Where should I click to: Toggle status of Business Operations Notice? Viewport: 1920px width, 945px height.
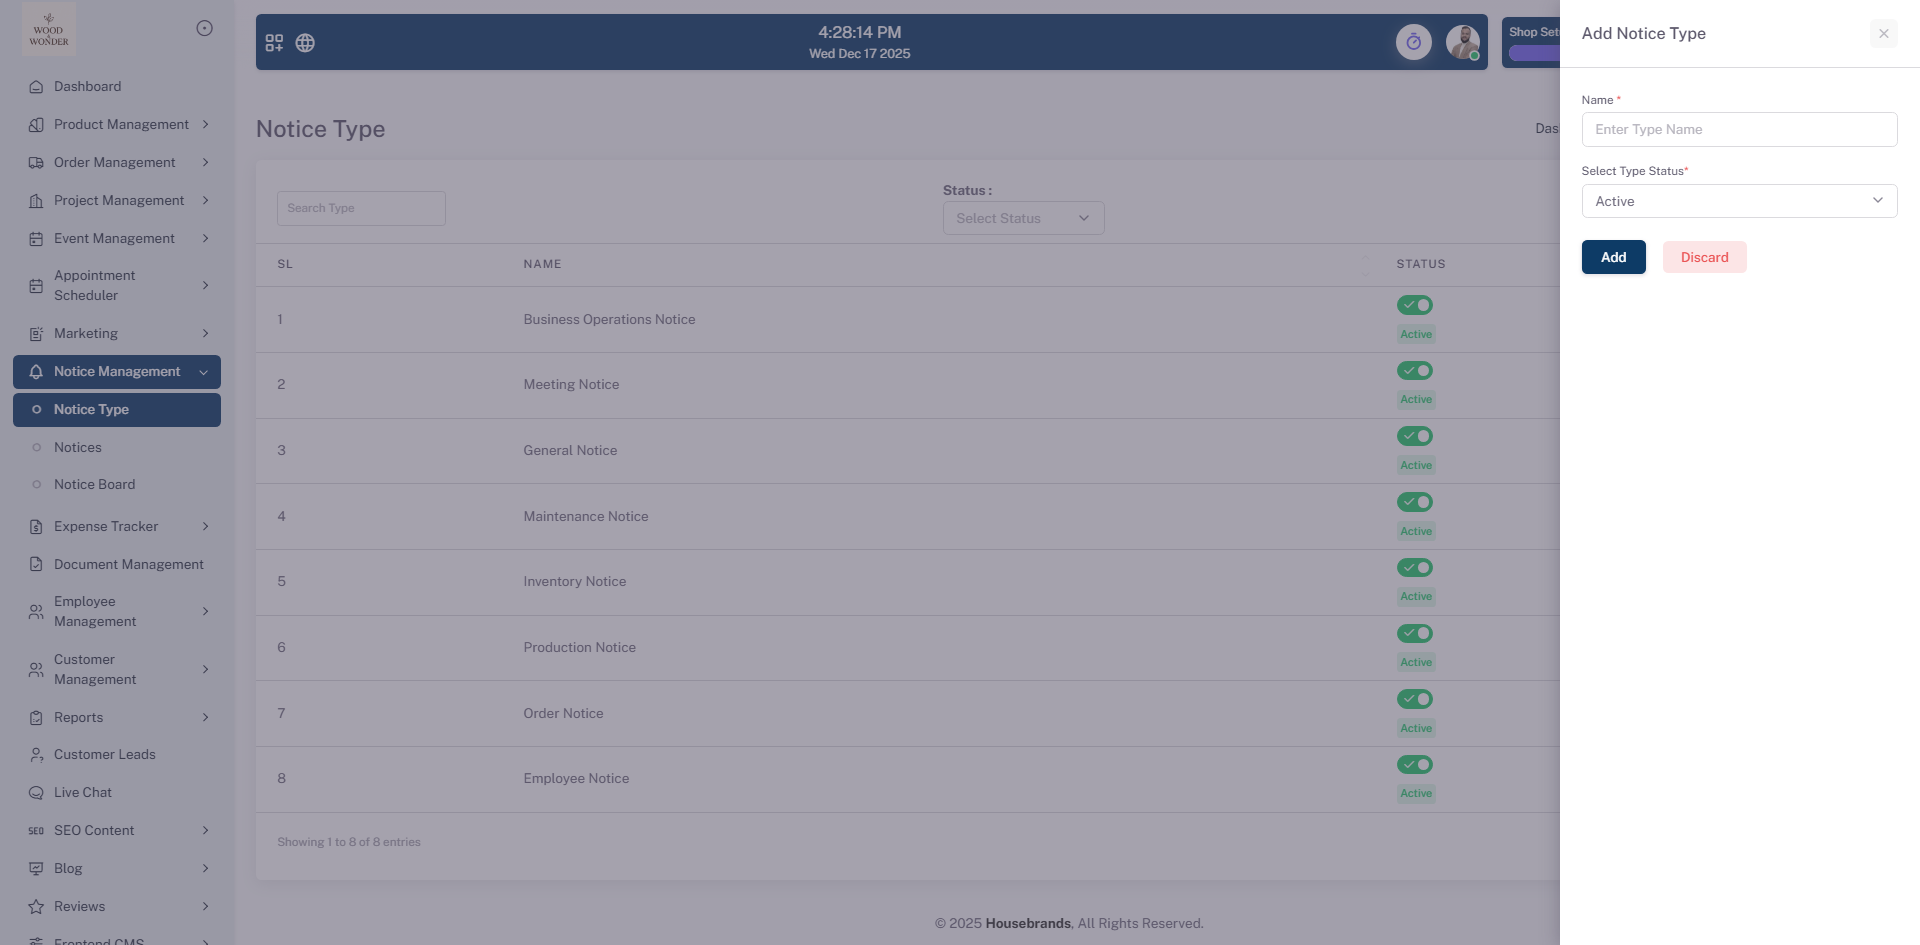1415,305
